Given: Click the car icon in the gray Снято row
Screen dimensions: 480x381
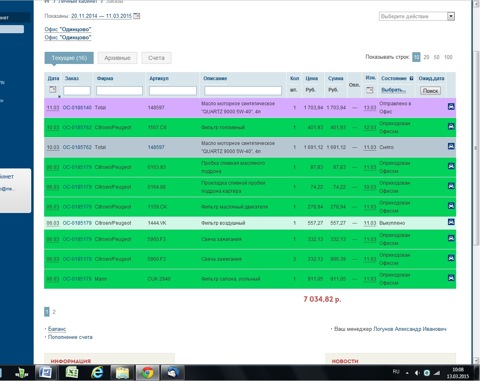Looking at the screenshot, I should coord(451,146).
